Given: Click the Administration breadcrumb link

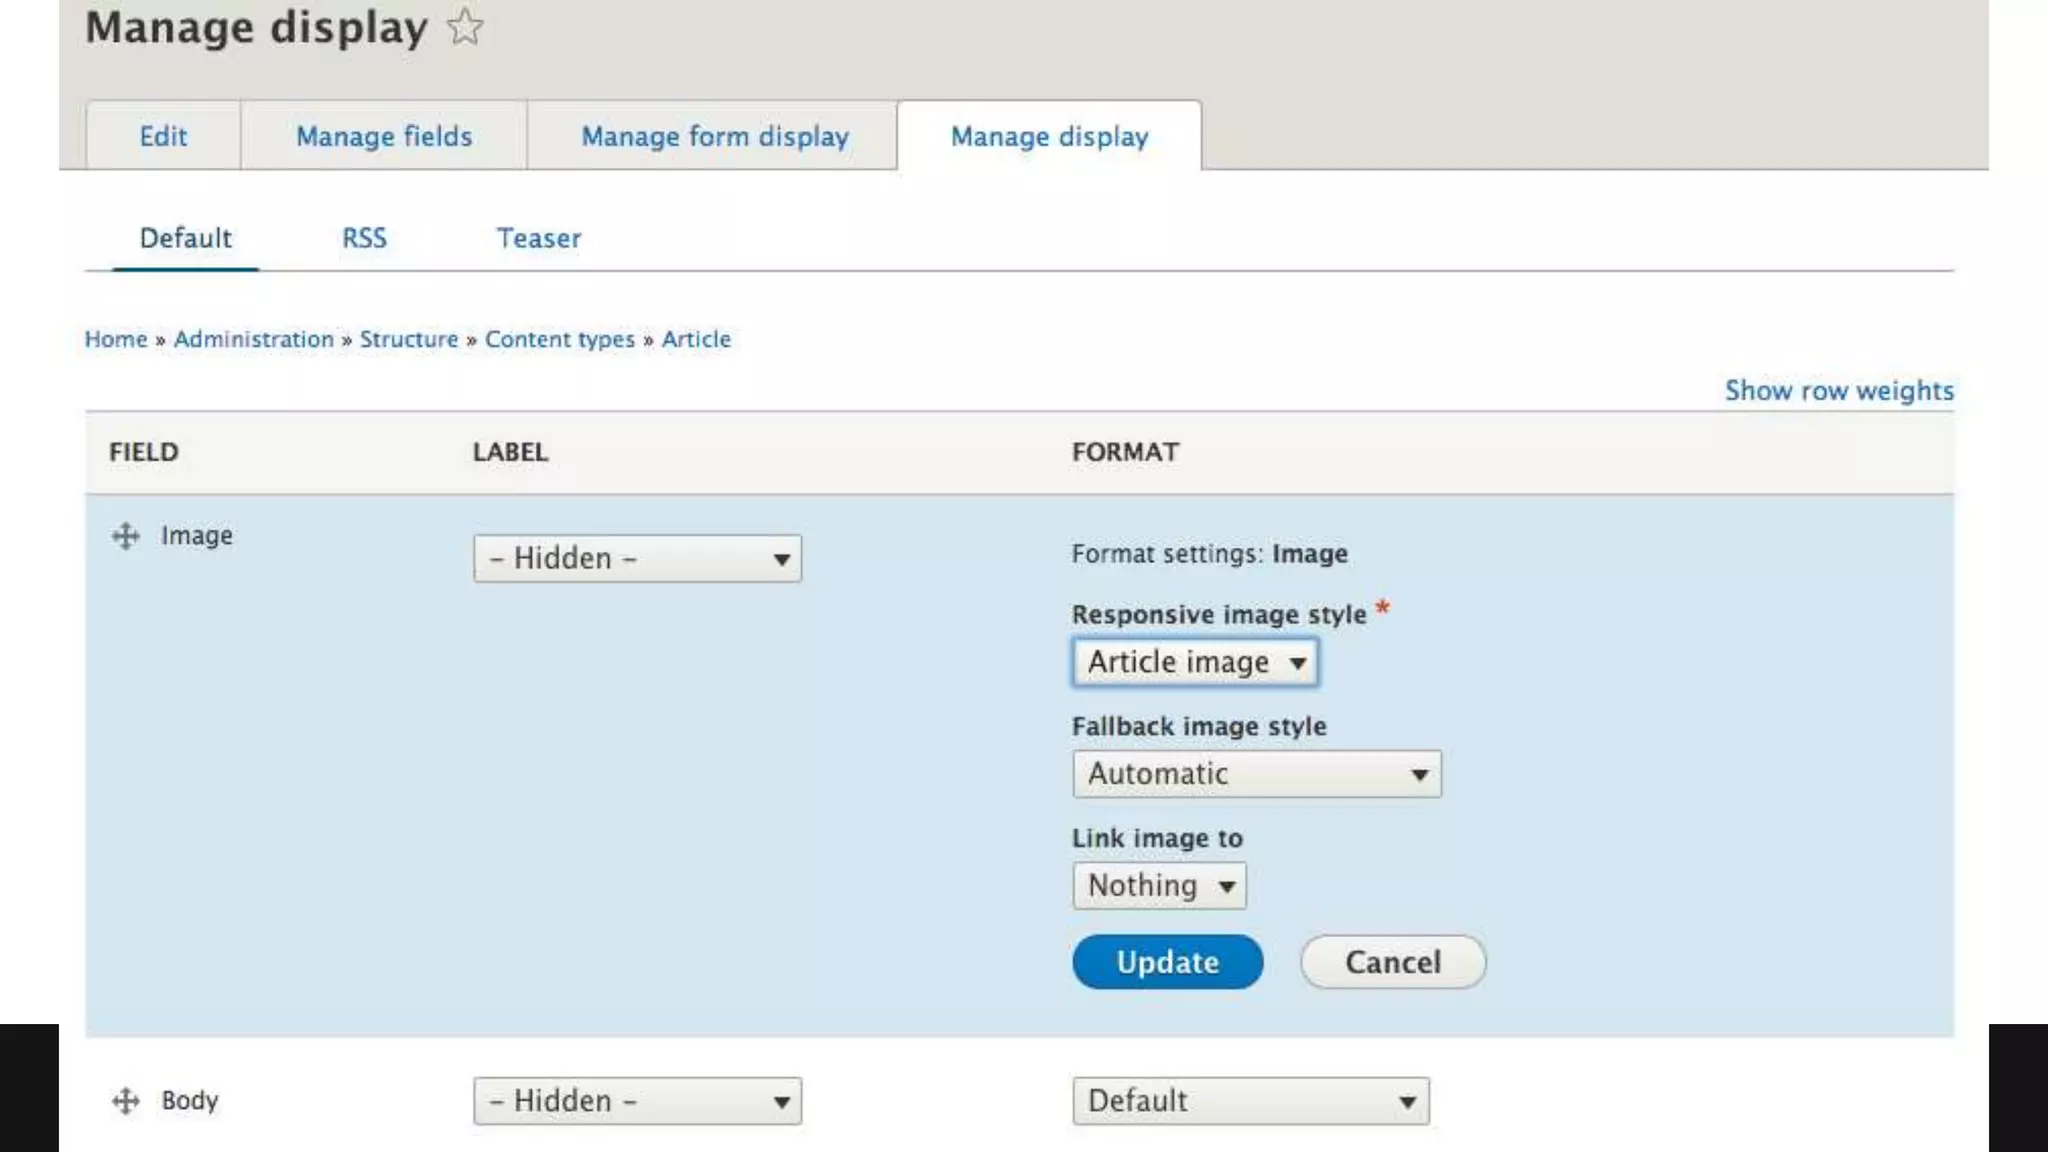Looking at the screenshot, I should pyautogui.click(x=253, y=339).
